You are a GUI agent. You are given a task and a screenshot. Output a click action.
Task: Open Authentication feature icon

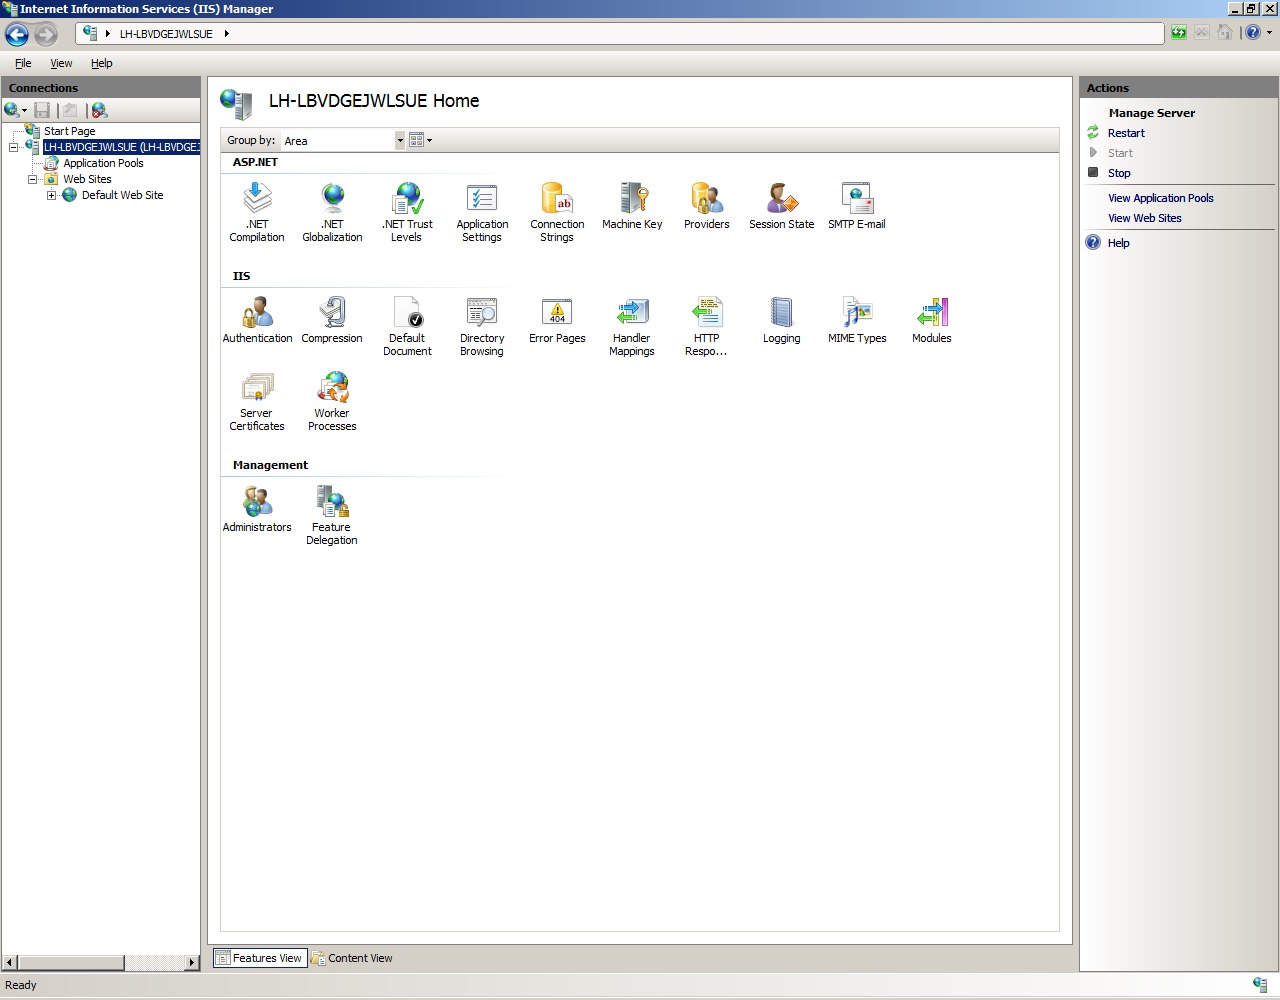(257, 320)
